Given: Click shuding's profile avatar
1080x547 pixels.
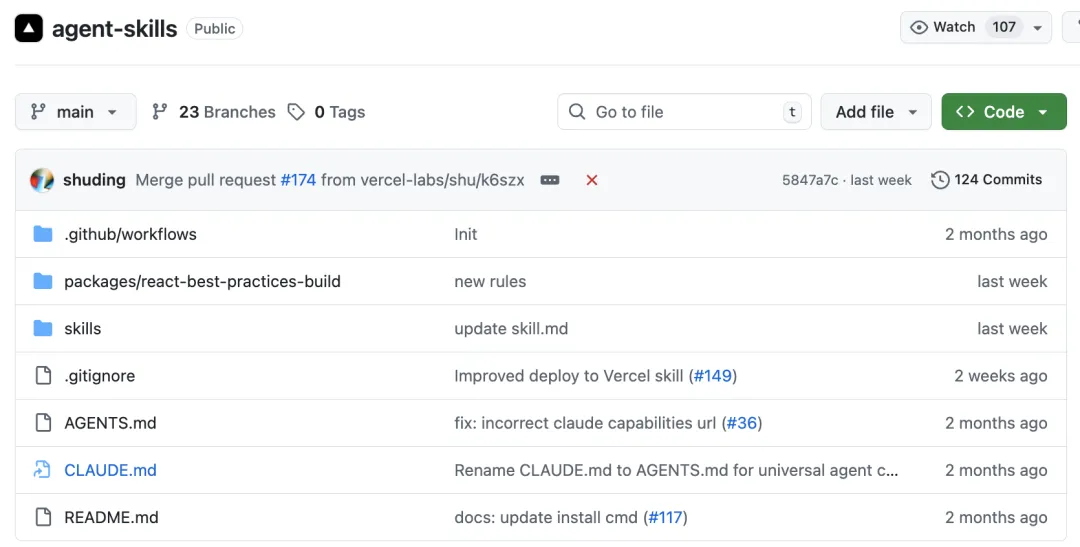Looking at the screenshot, I should tap(42, 180).
